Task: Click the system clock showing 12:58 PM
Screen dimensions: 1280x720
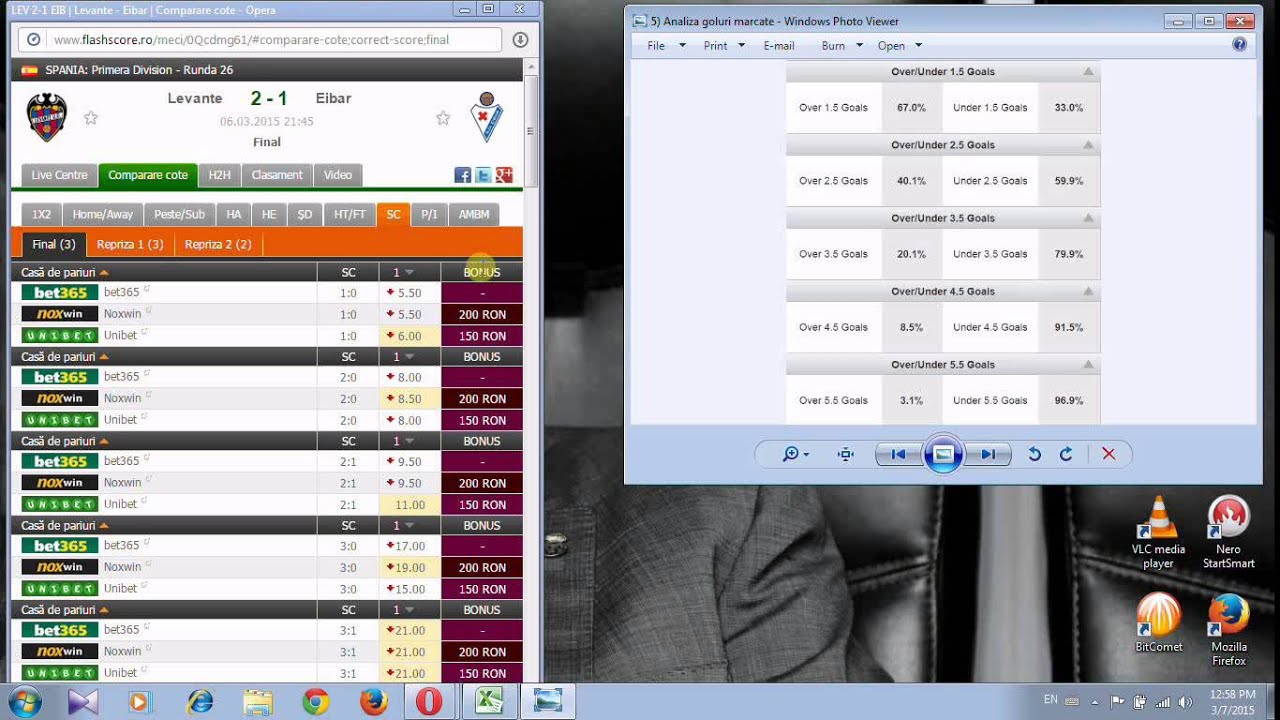Action: tap(1232, 702)
